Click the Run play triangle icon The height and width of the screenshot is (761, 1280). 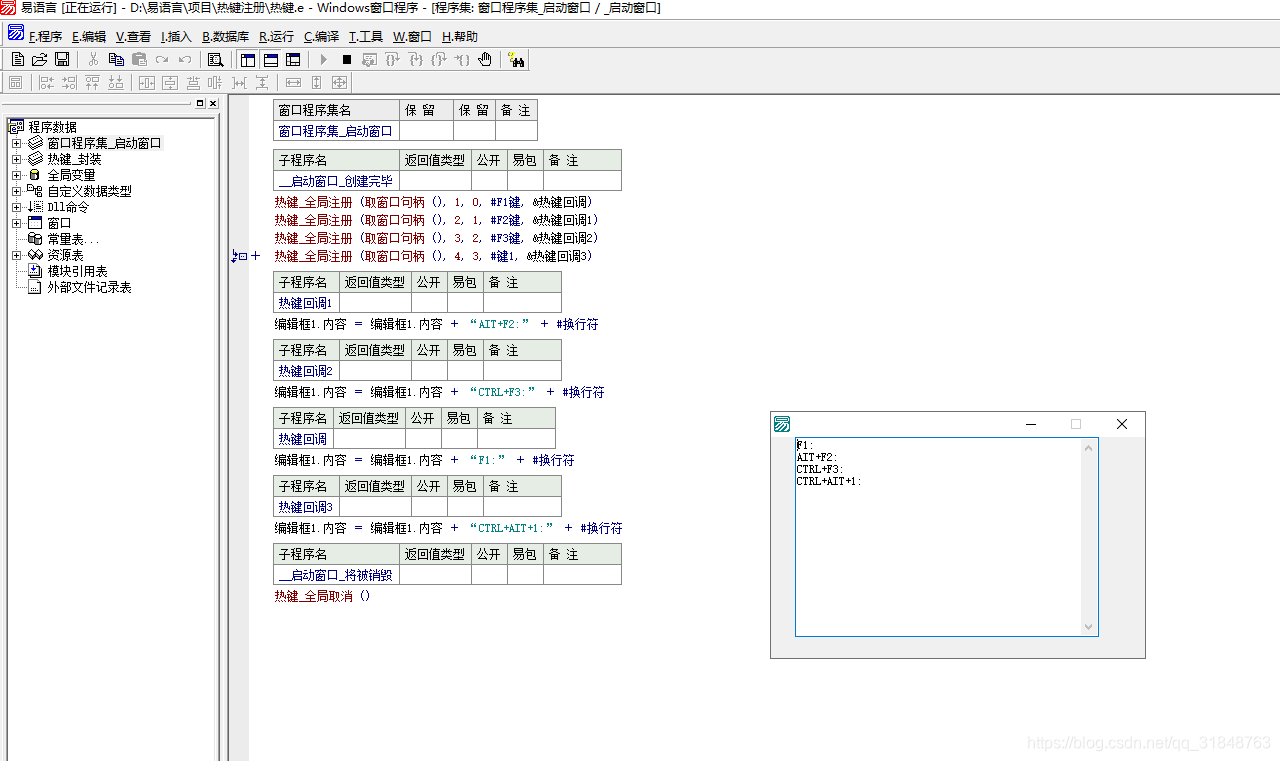pos(323,60)
